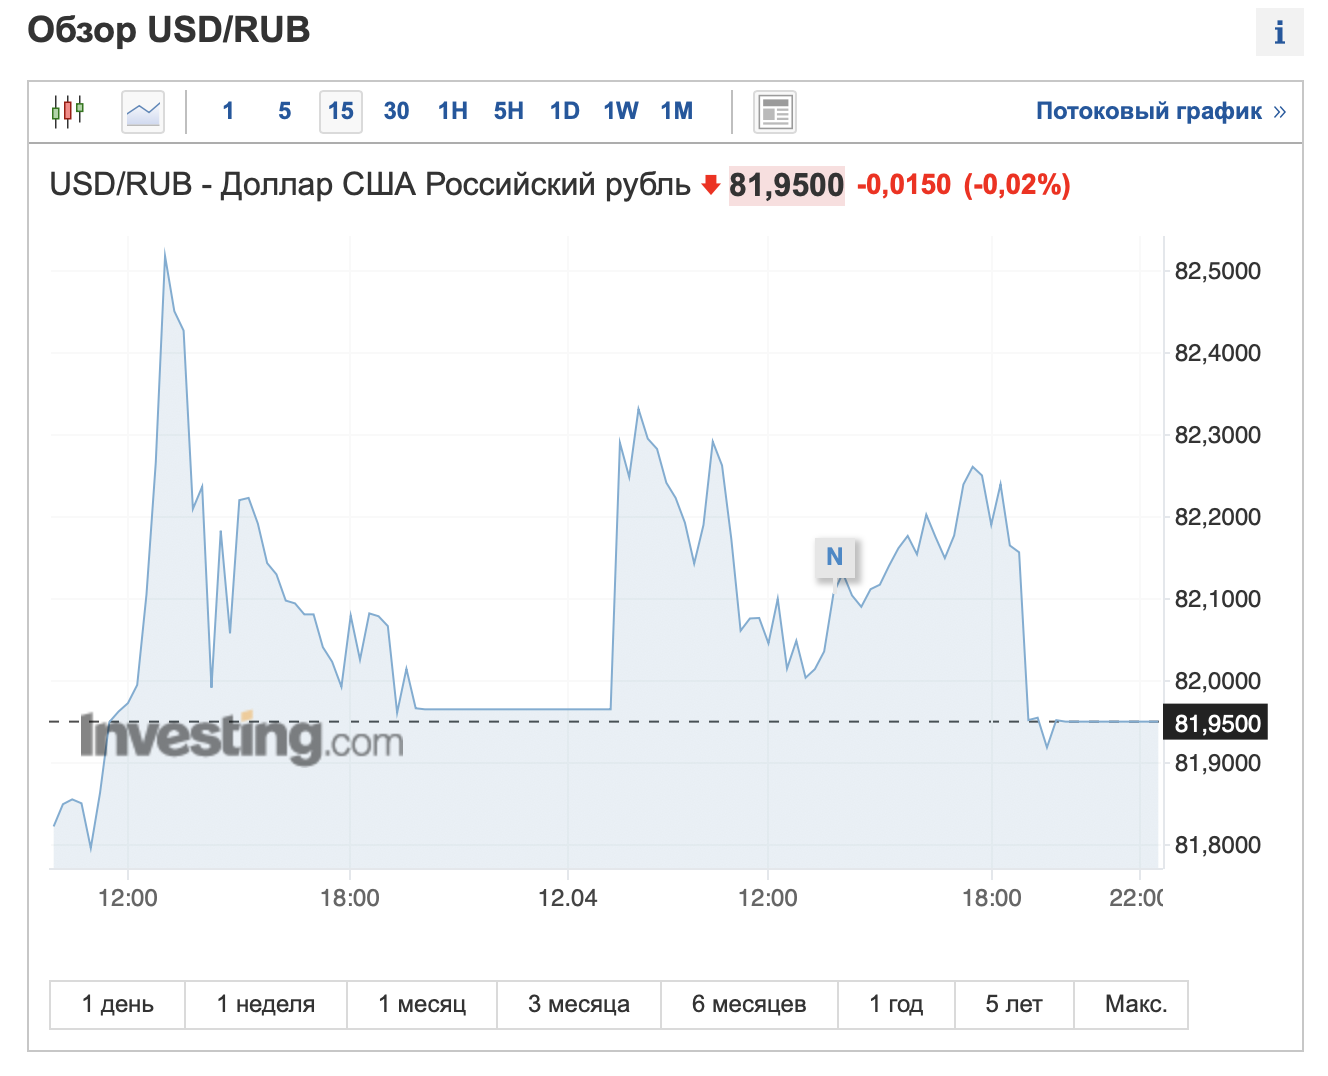The height and width of the screenshot is (1076, 1328).
Task: Display the 5 лет range
Action: (x=1014, y=1004)
